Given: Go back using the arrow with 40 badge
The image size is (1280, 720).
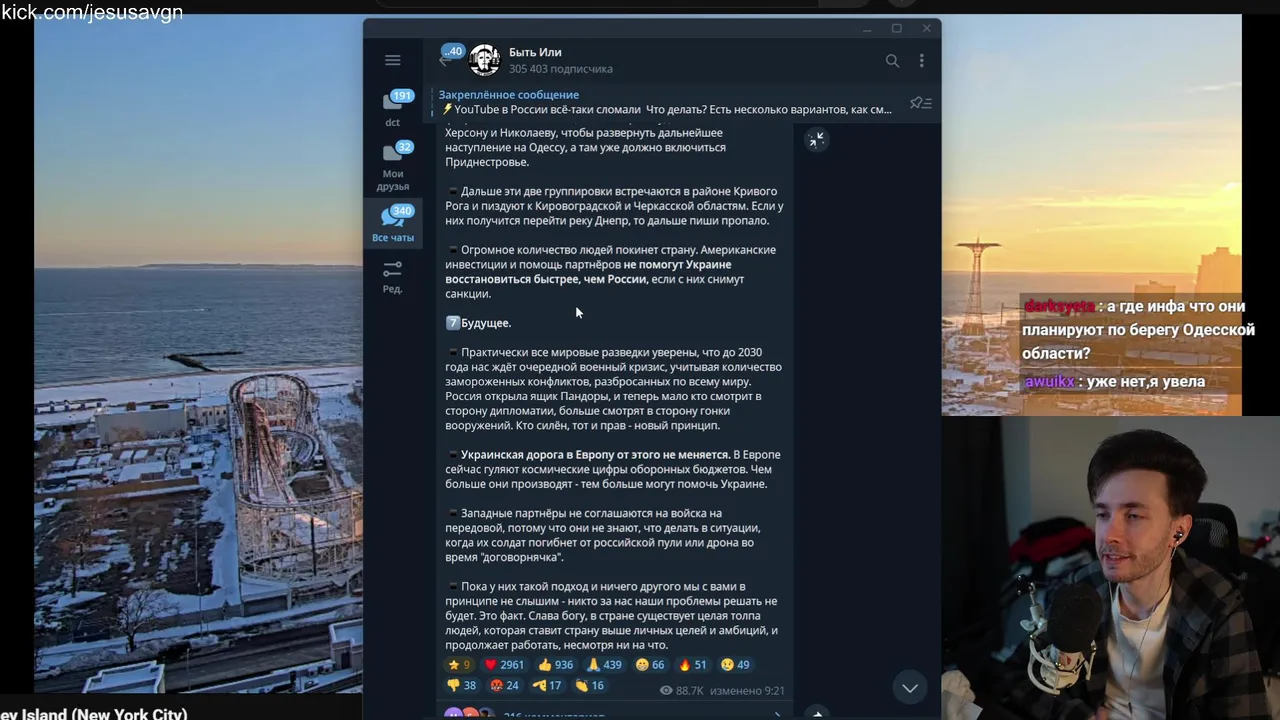Looking at the screenshot, I should click(446, 59).
